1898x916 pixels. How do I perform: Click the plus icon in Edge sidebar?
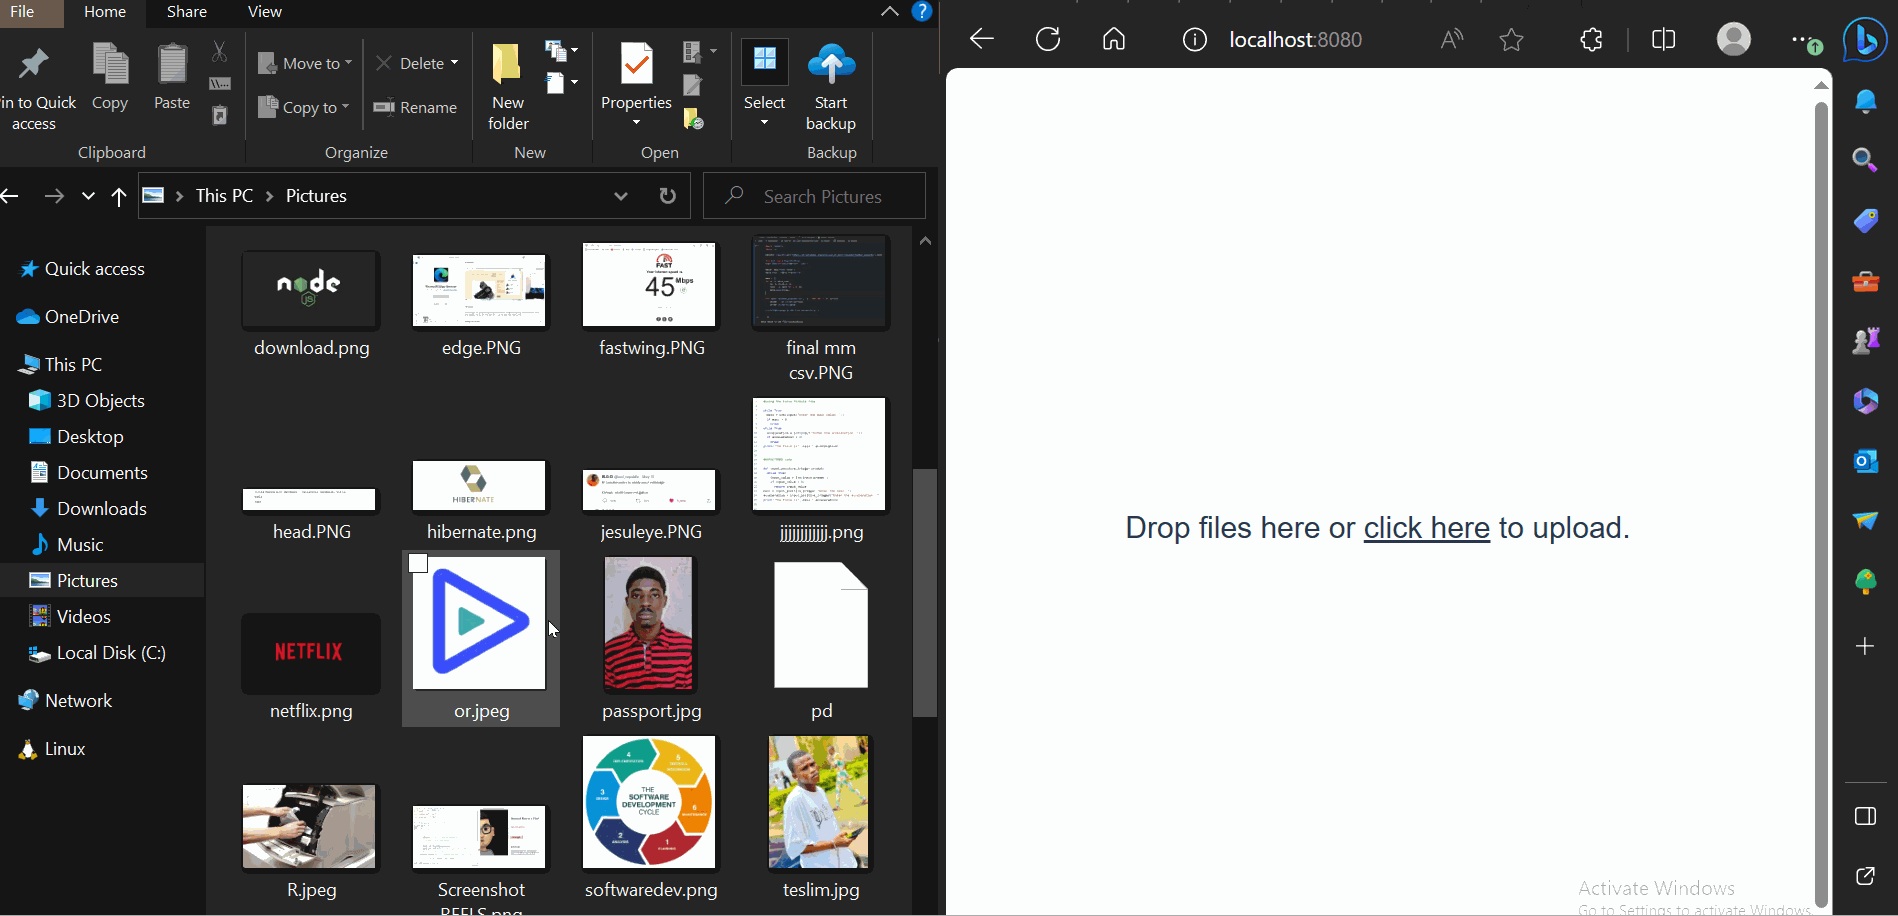click(1865, 646)
